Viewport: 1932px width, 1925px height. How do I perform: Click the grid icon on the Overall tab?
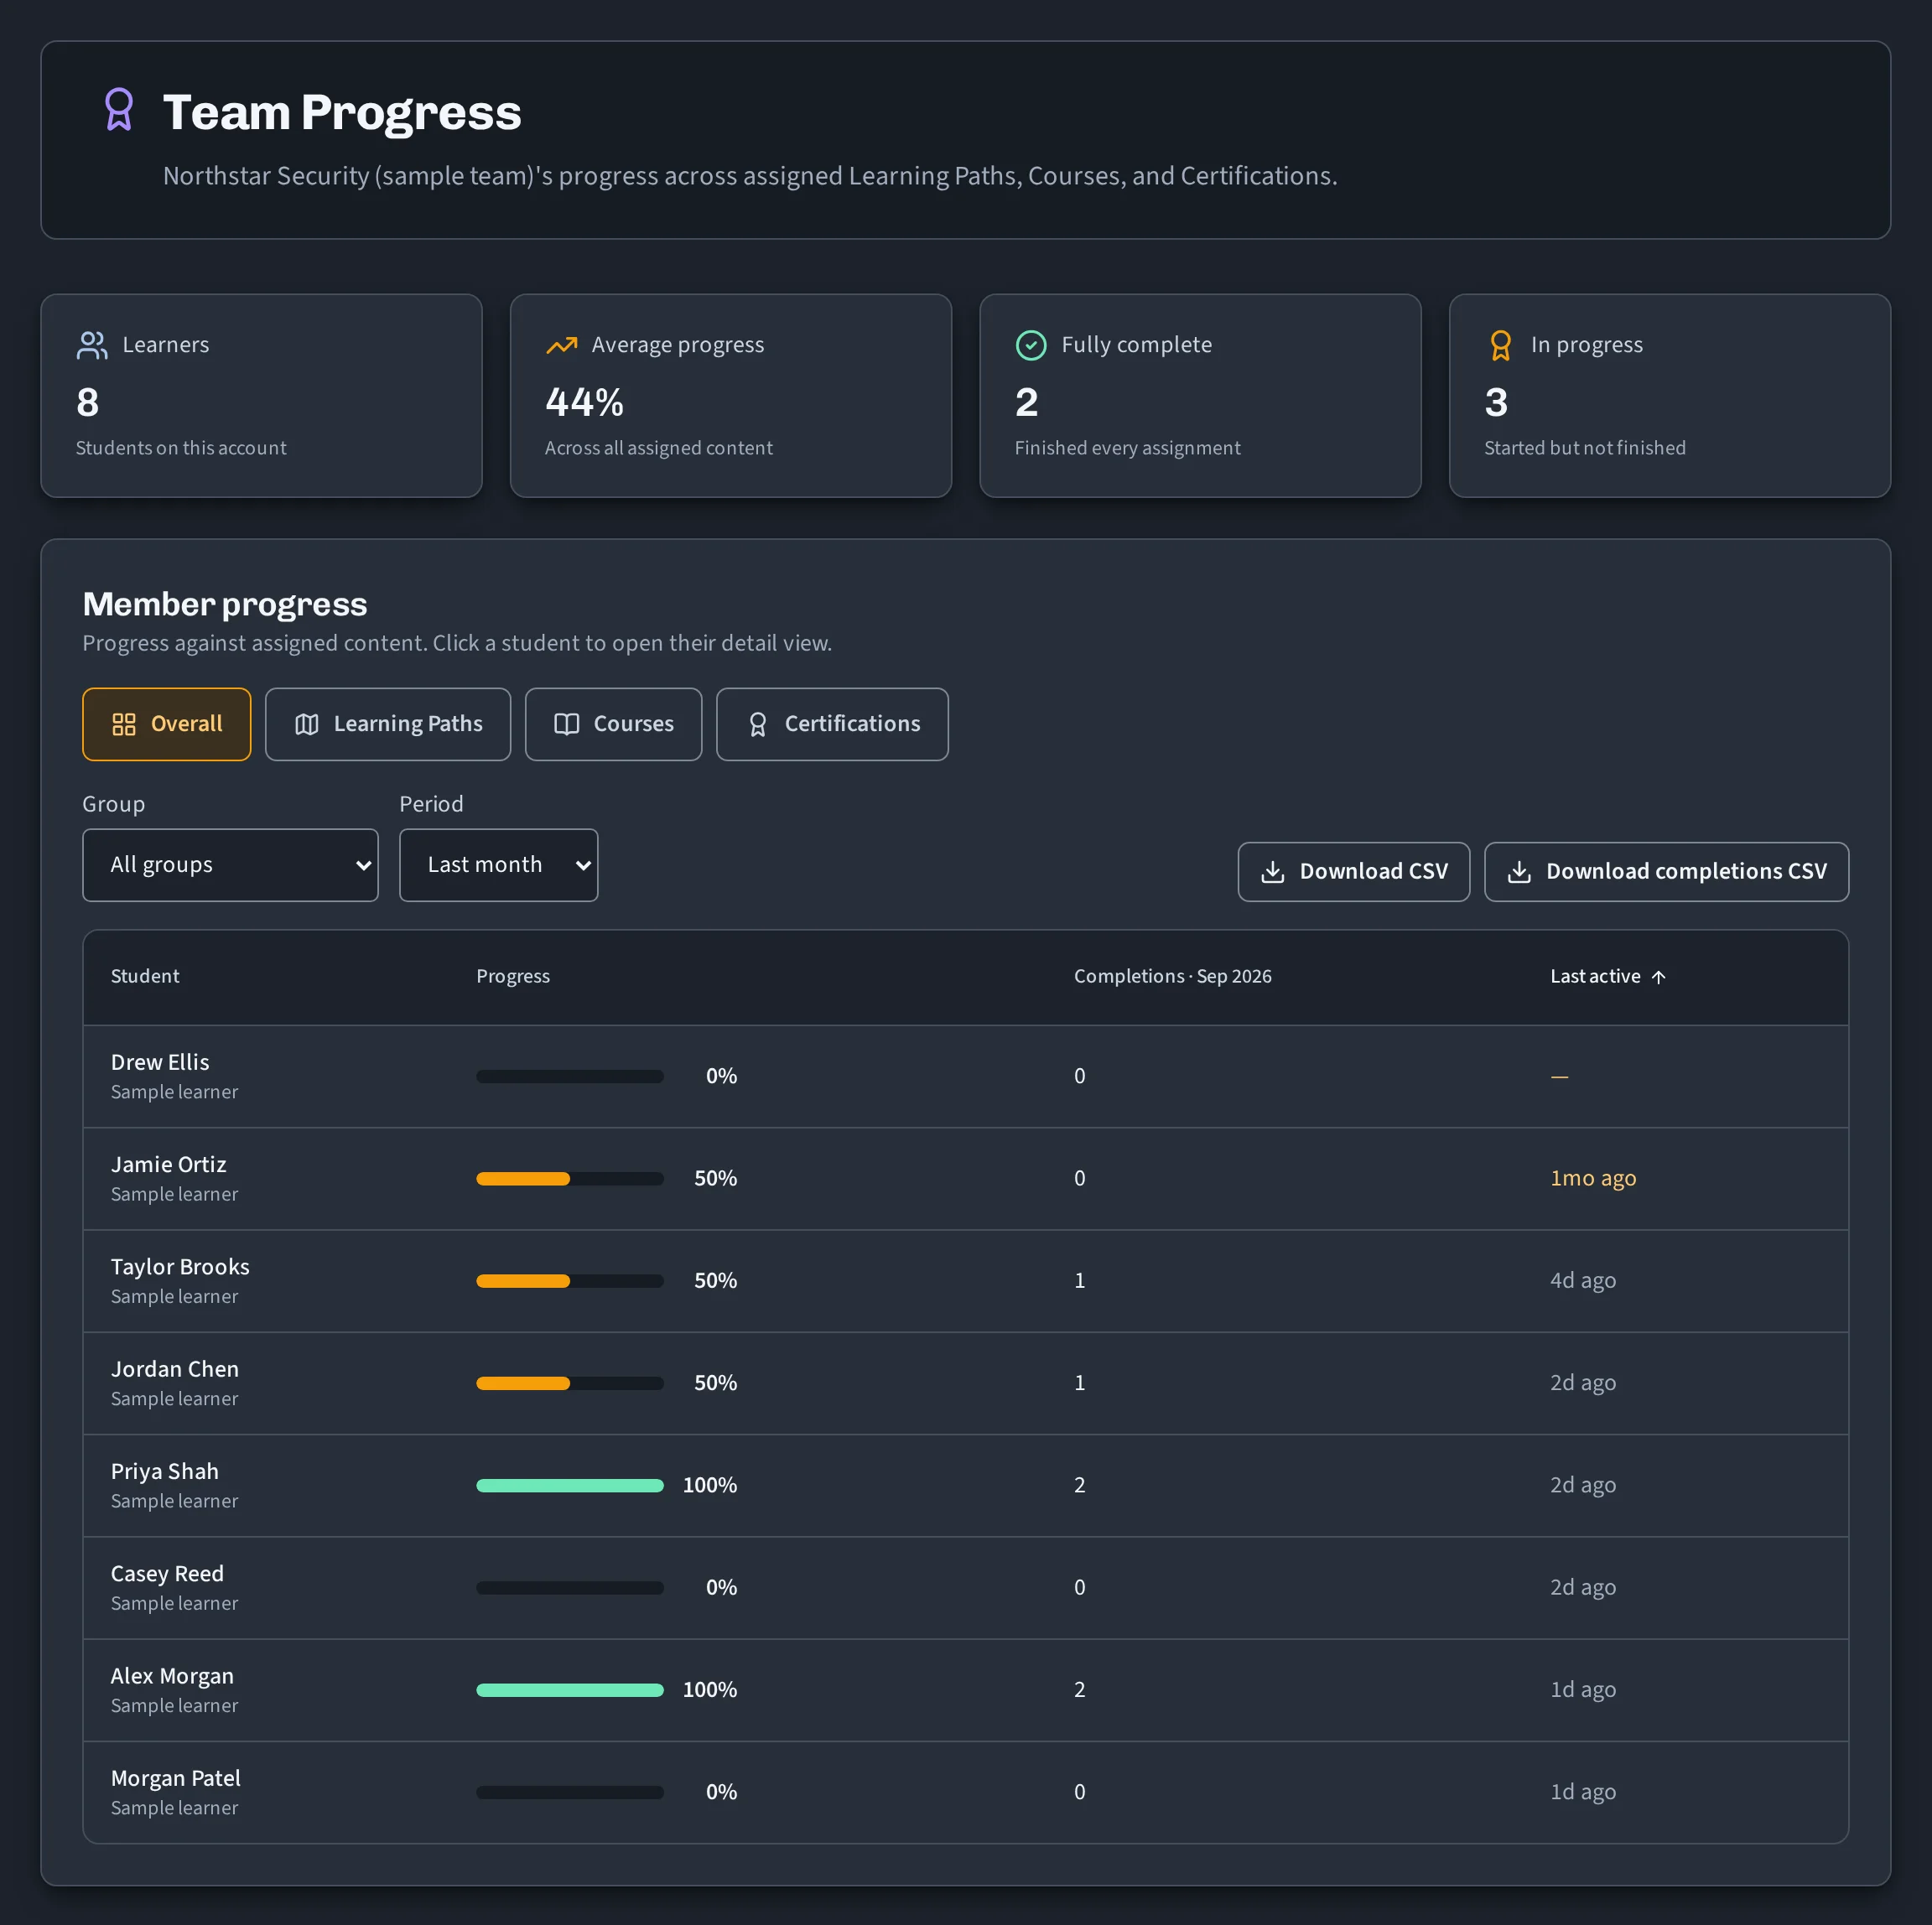point(124,724)
